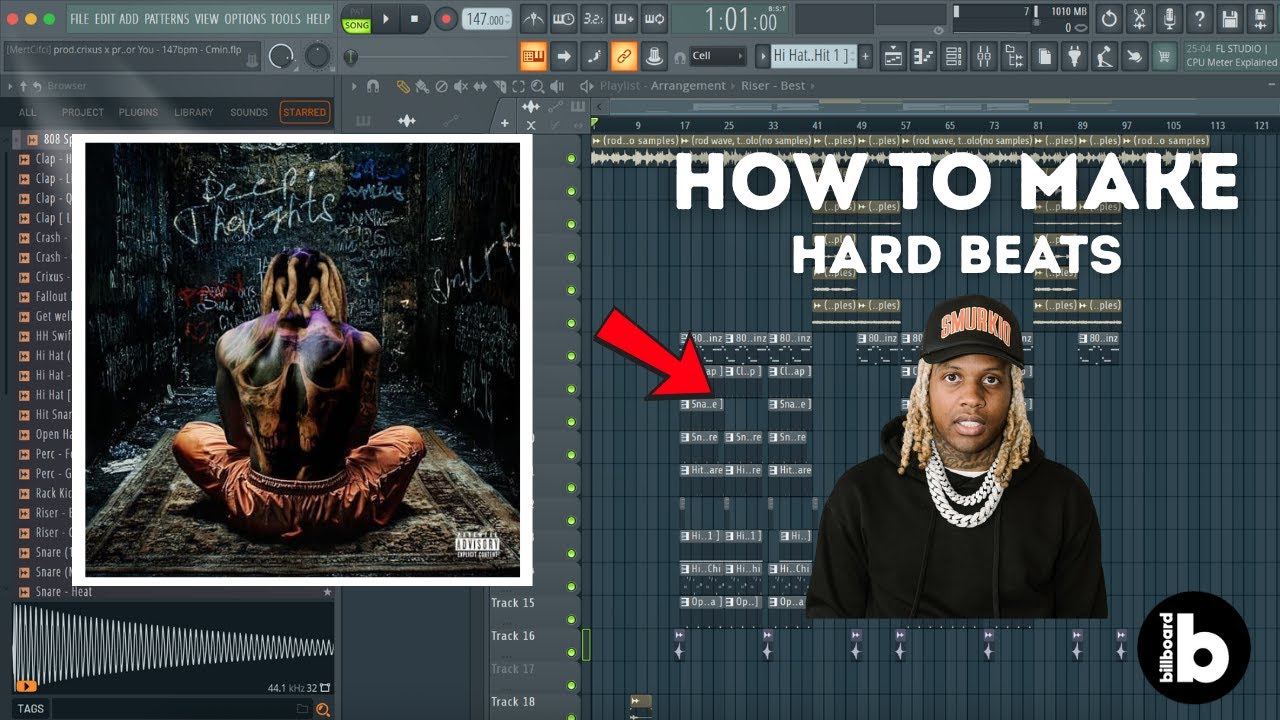Select the playlist mute tool speaker icon
This screenshot has width=1280, height=720.
[460, 86]
